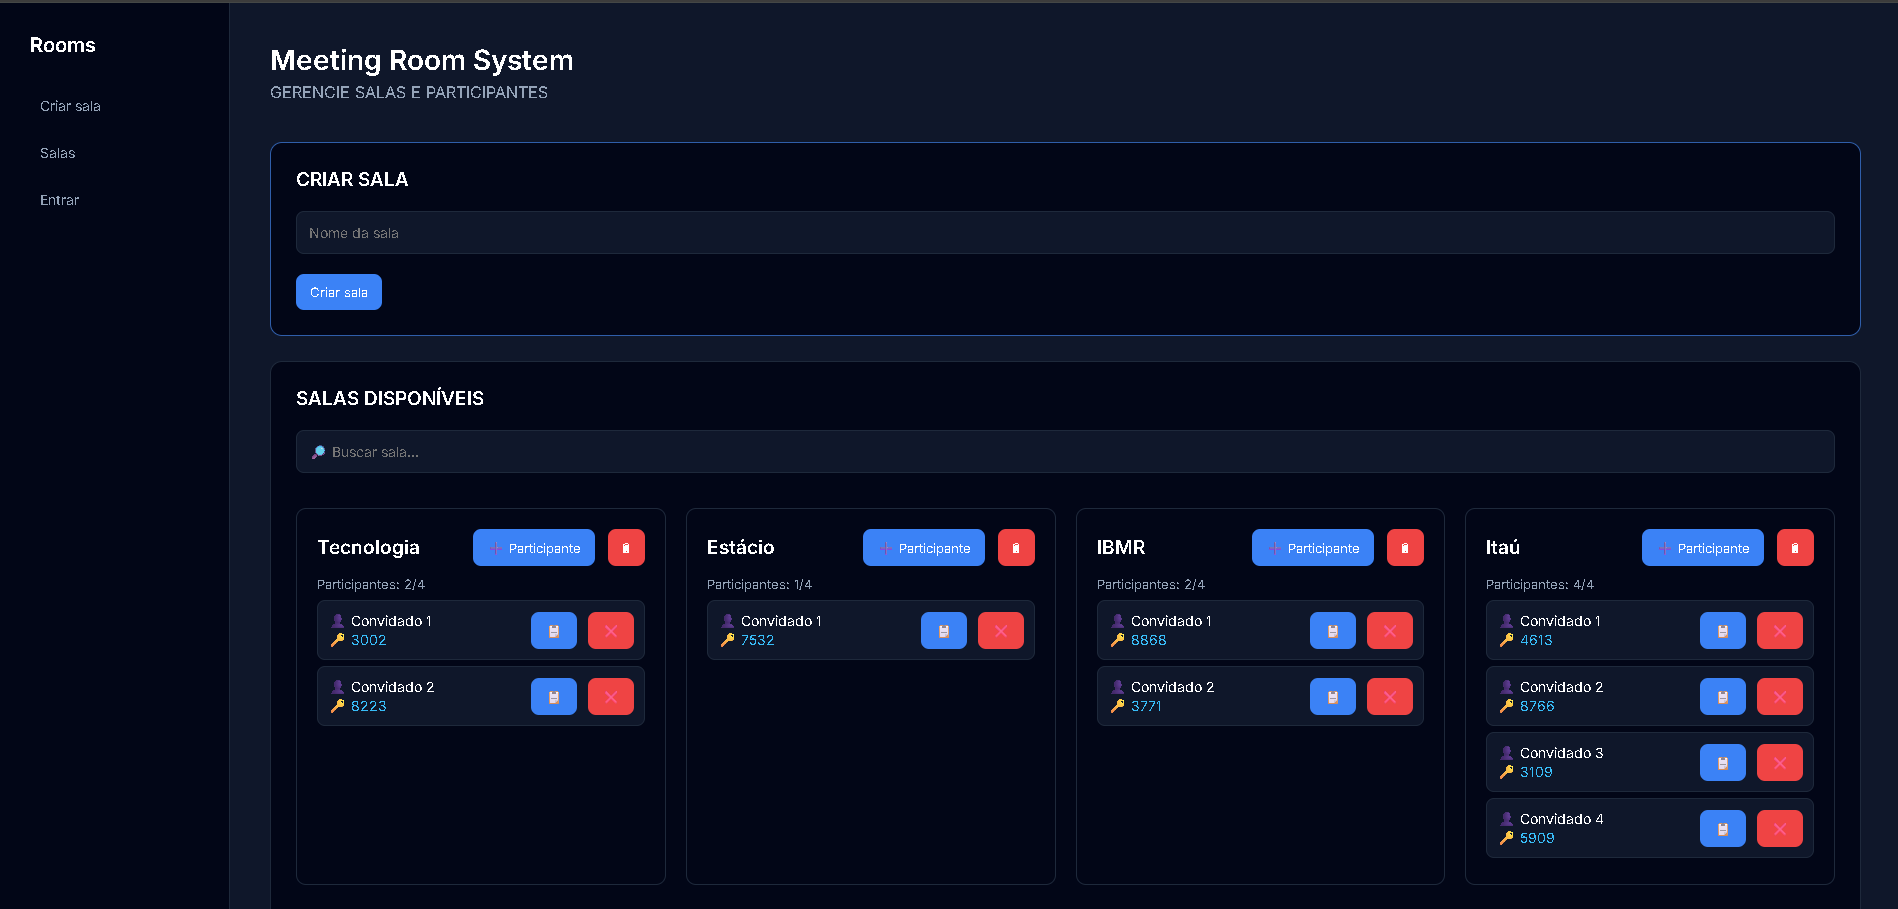1898x909 pixels.
Task: Focus the Nome da sala input field
Action: (1065, 233)
